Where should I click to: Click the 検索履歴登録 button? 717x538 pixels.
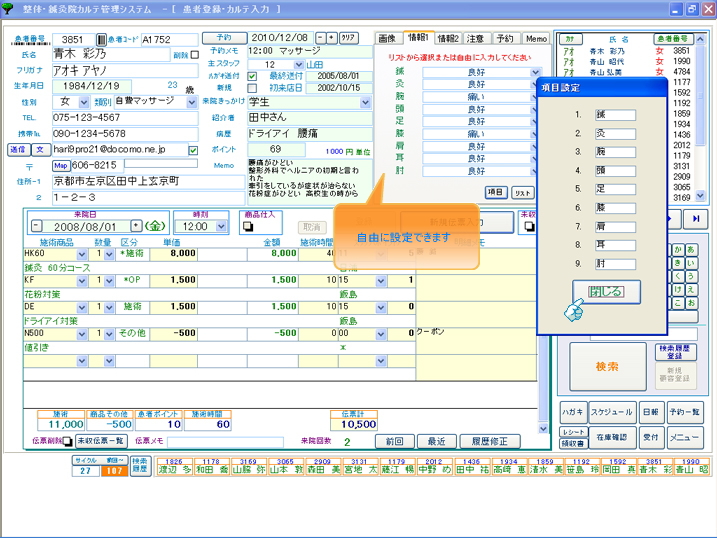[675, 352]
